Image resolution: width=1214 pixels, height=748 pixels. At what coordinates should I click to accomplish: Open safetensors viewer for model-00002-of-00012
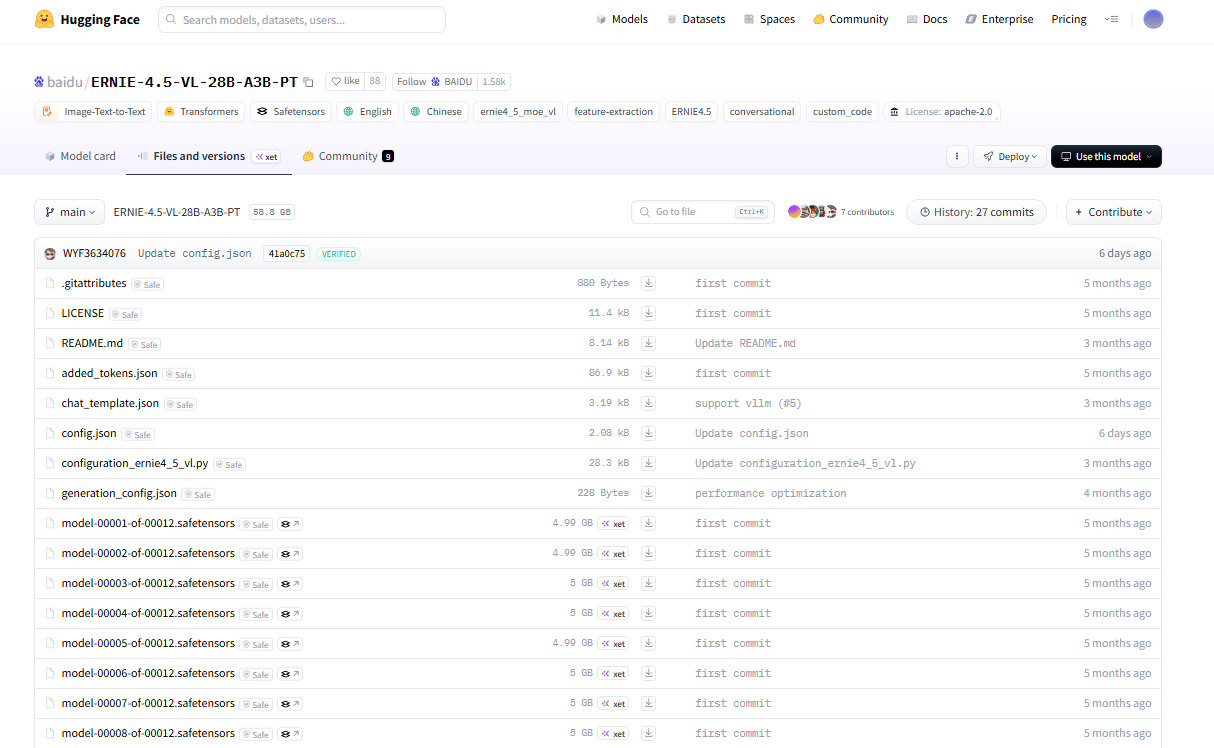[x=290, y=554]
